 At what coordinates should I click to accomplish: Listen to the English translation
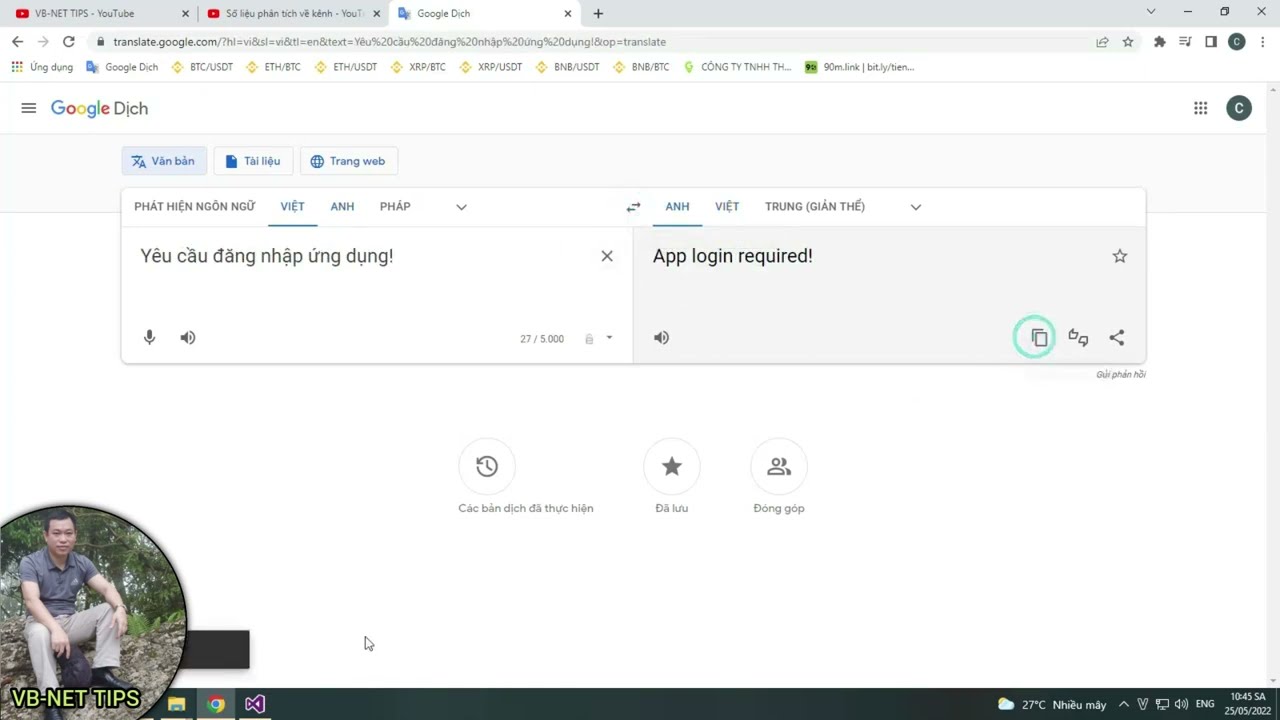click(x=662, y=338)
